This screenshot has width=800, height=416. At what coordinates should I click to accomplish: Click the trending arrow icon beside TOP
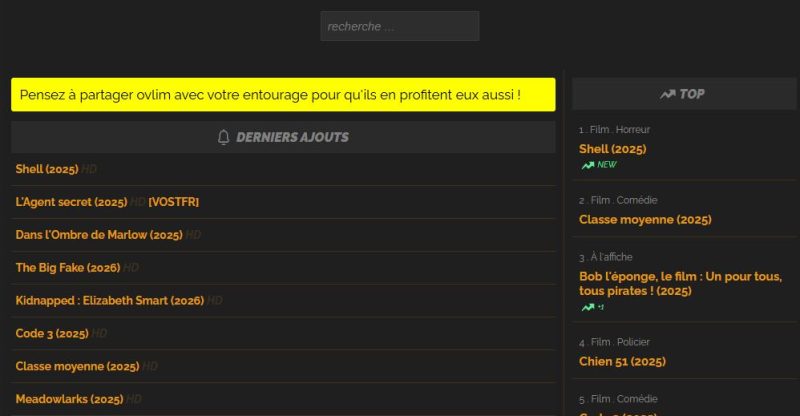tap(668, 94)
